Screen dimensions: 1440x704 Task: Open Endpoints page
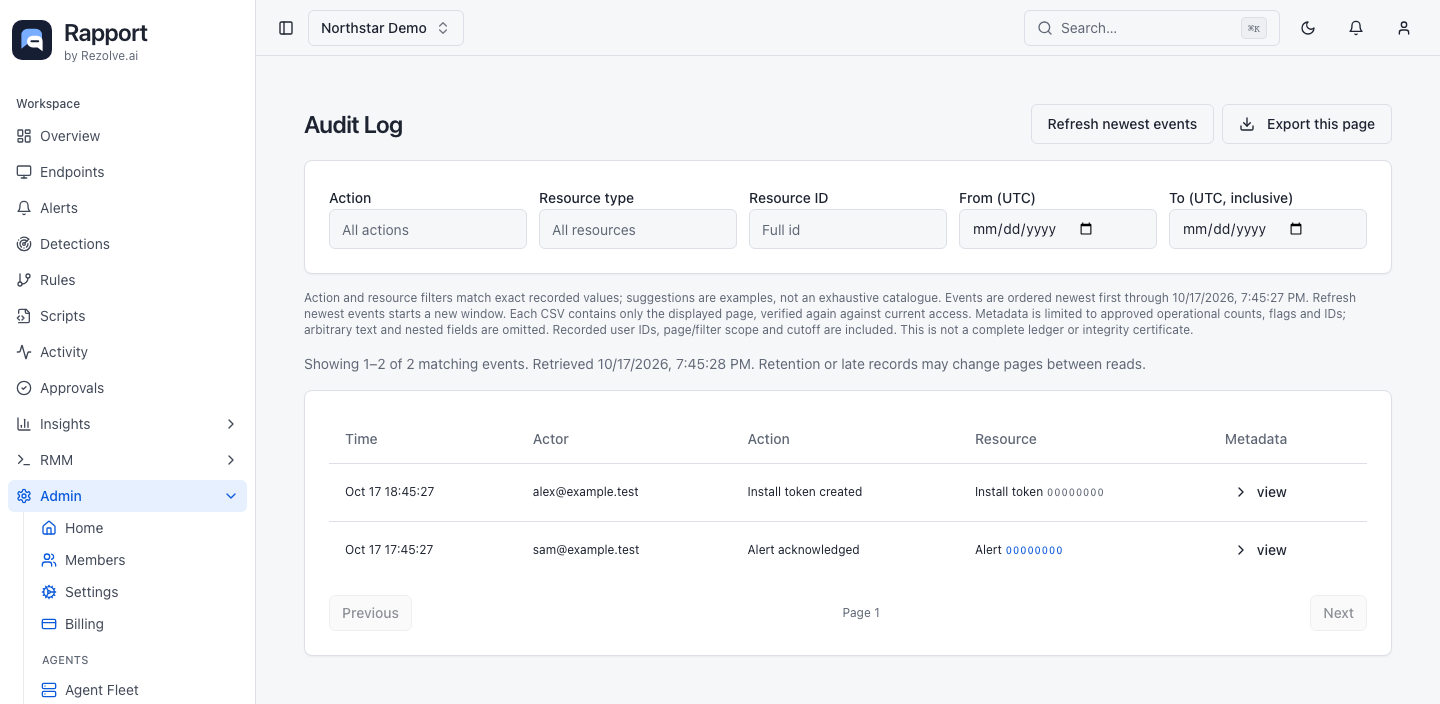(x=127, y=172)
